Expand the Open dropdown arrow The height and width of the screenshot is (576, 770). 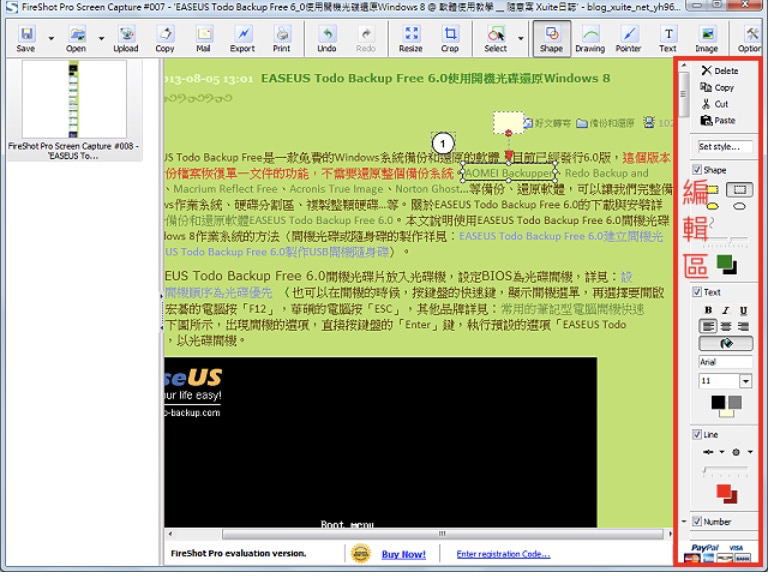pos(101,38)
